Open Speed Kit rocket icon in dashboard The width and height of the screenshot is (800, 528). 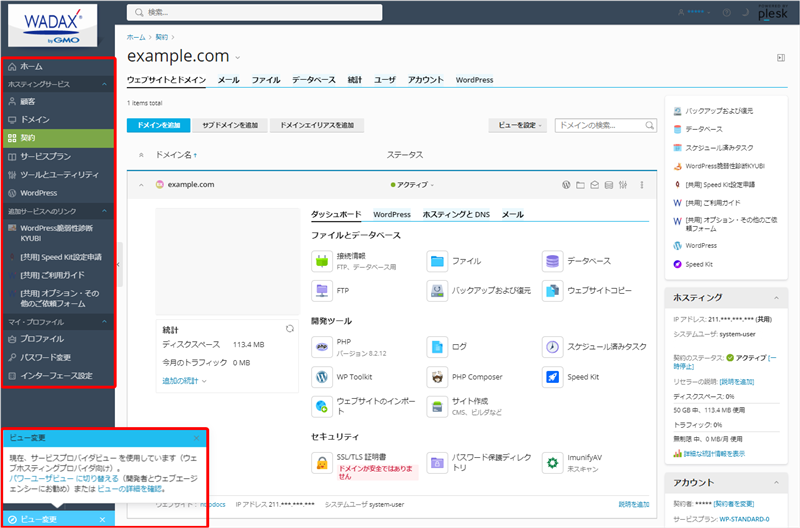[x=552, y=377]
